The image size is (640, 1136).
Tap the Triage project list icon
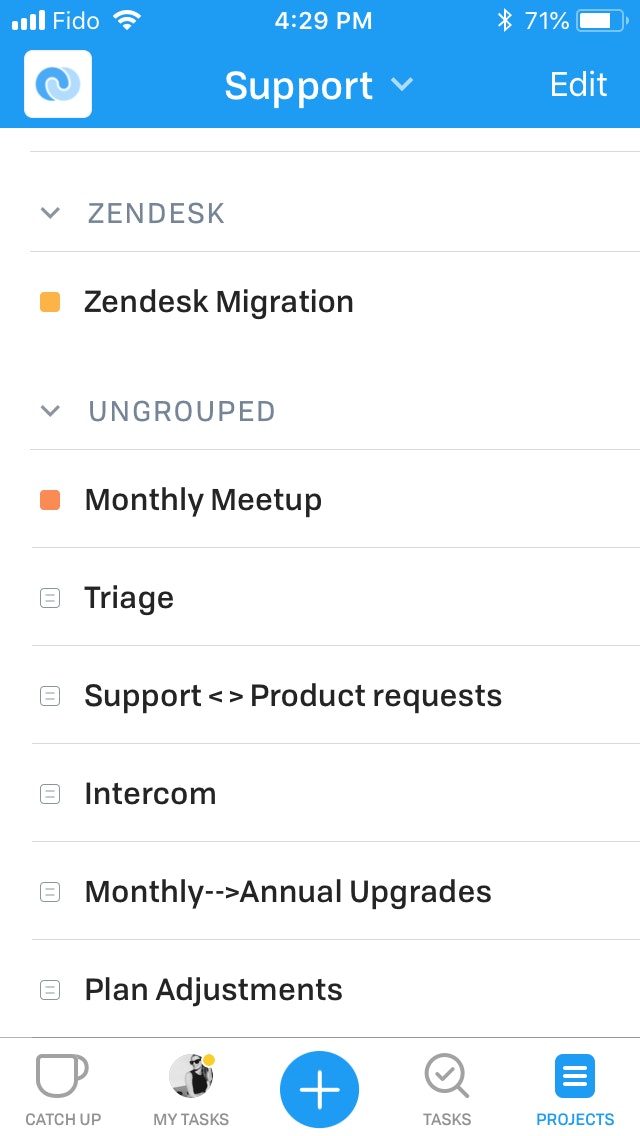point(49,598)
